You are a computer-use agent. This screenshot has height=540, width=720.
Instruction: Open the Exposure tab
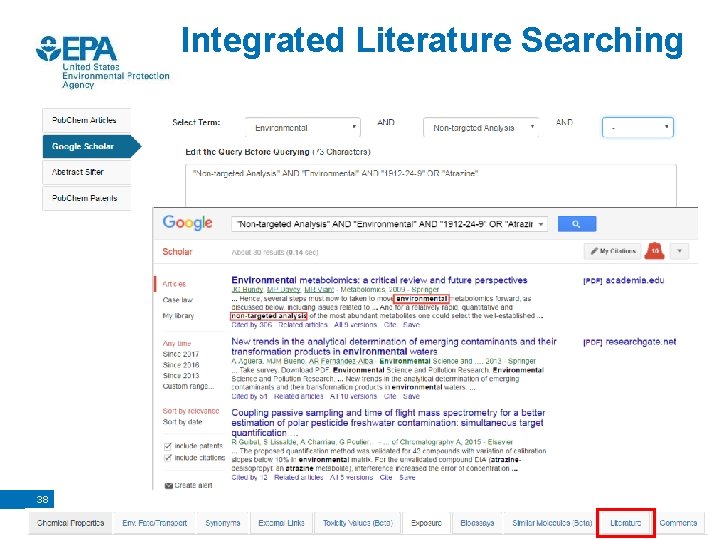[x=426, y=523]
